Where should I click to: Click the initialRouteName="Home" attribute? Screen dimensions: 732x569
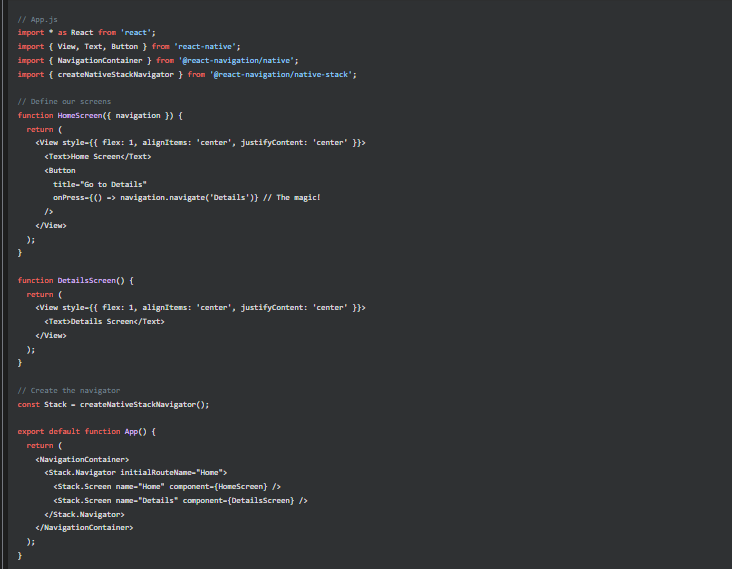point(171,473)
